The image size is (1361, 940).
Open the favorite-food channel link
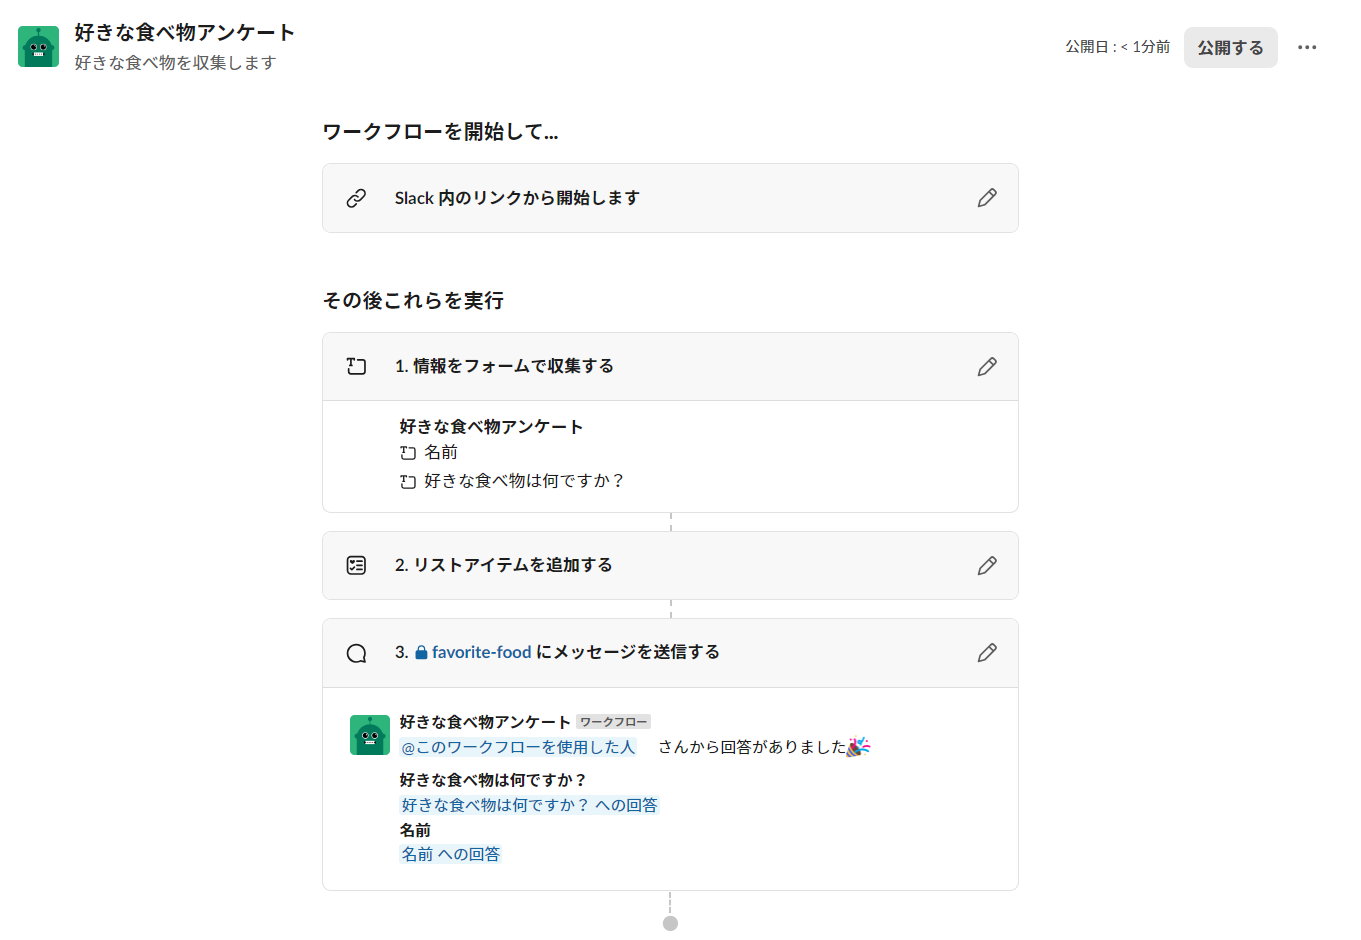tap(481, 652)
